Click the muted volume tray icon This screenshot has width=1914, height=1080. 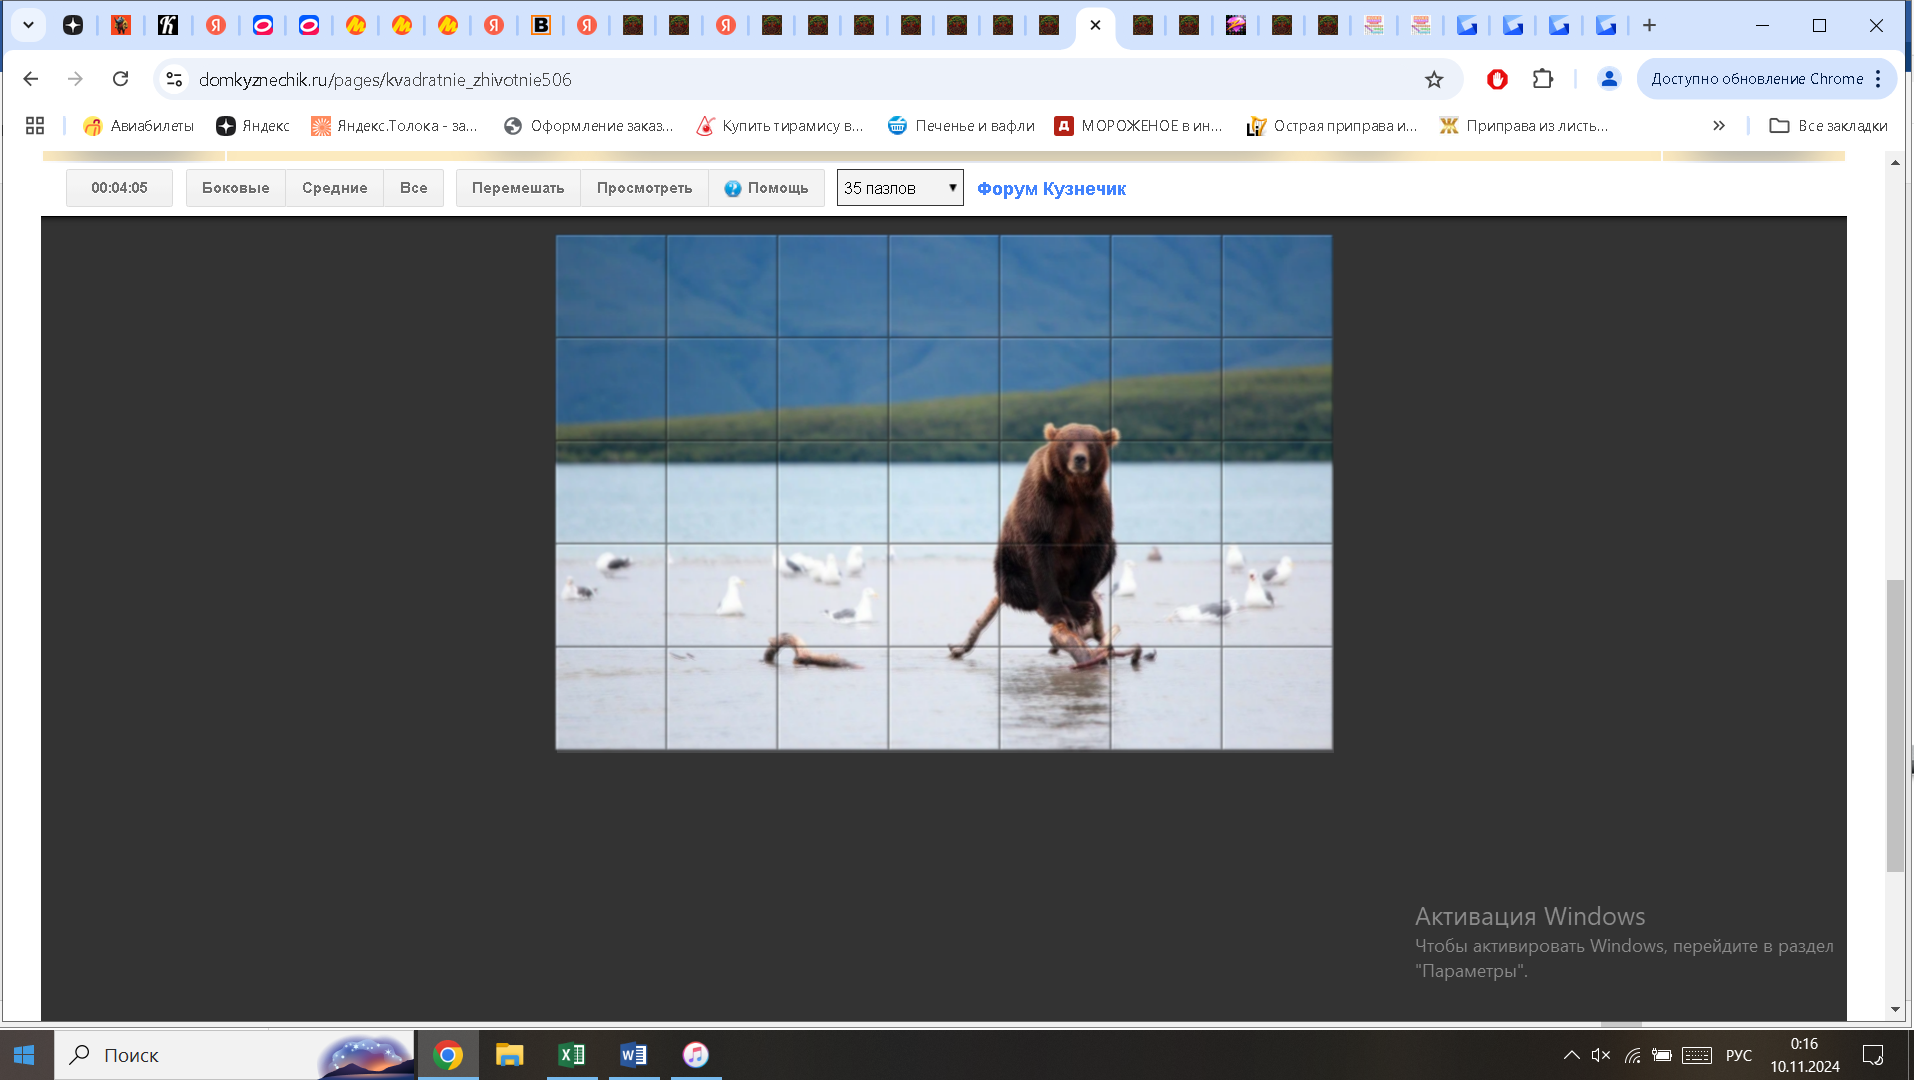(x=1601, y=1055)
